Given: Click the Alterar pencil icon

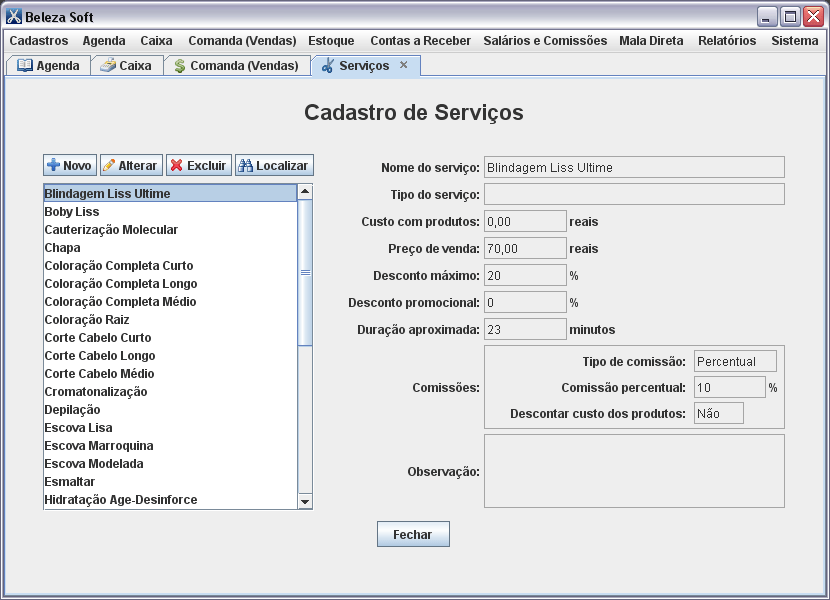Looking at the screenshot, I should point(110,165).
